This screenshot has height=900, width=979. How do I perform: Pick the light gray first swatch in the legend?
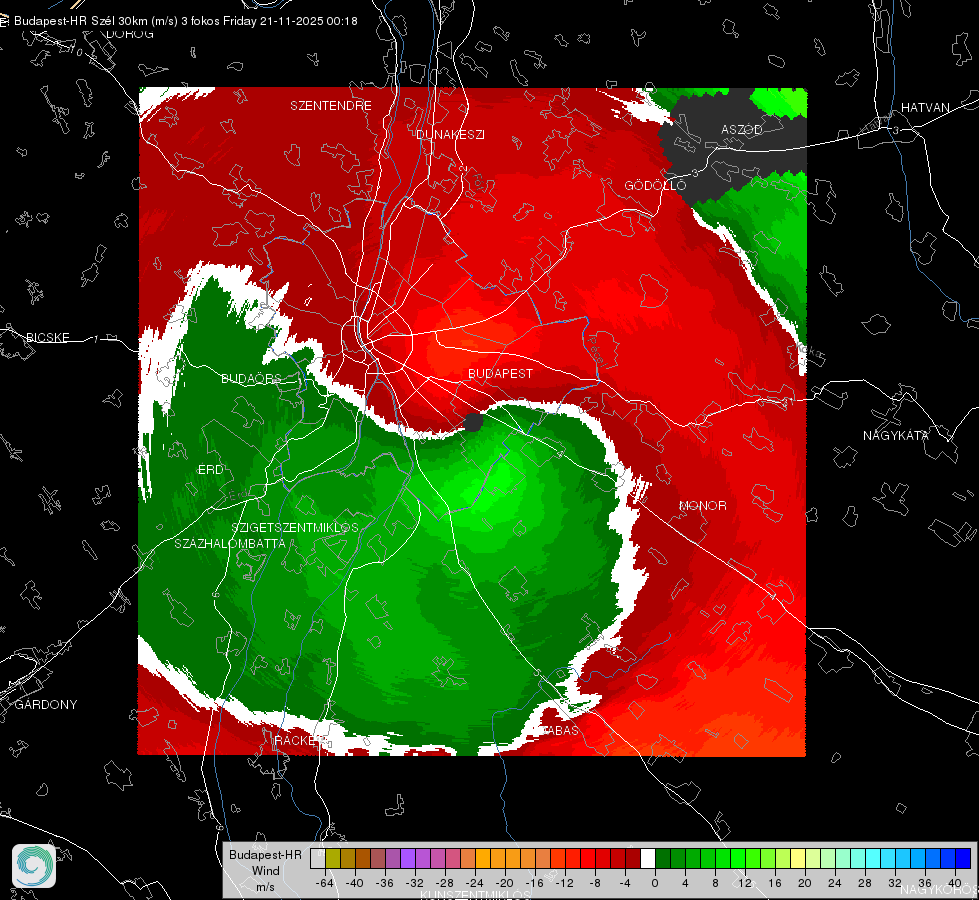pos(317,859)
